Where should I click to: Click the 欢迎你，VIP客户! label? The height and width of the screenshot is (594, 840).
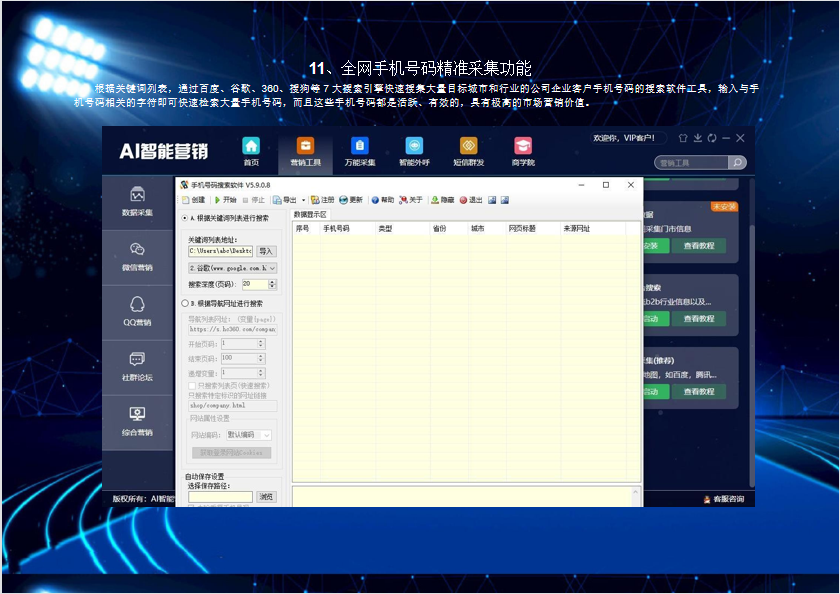[624, 138]
